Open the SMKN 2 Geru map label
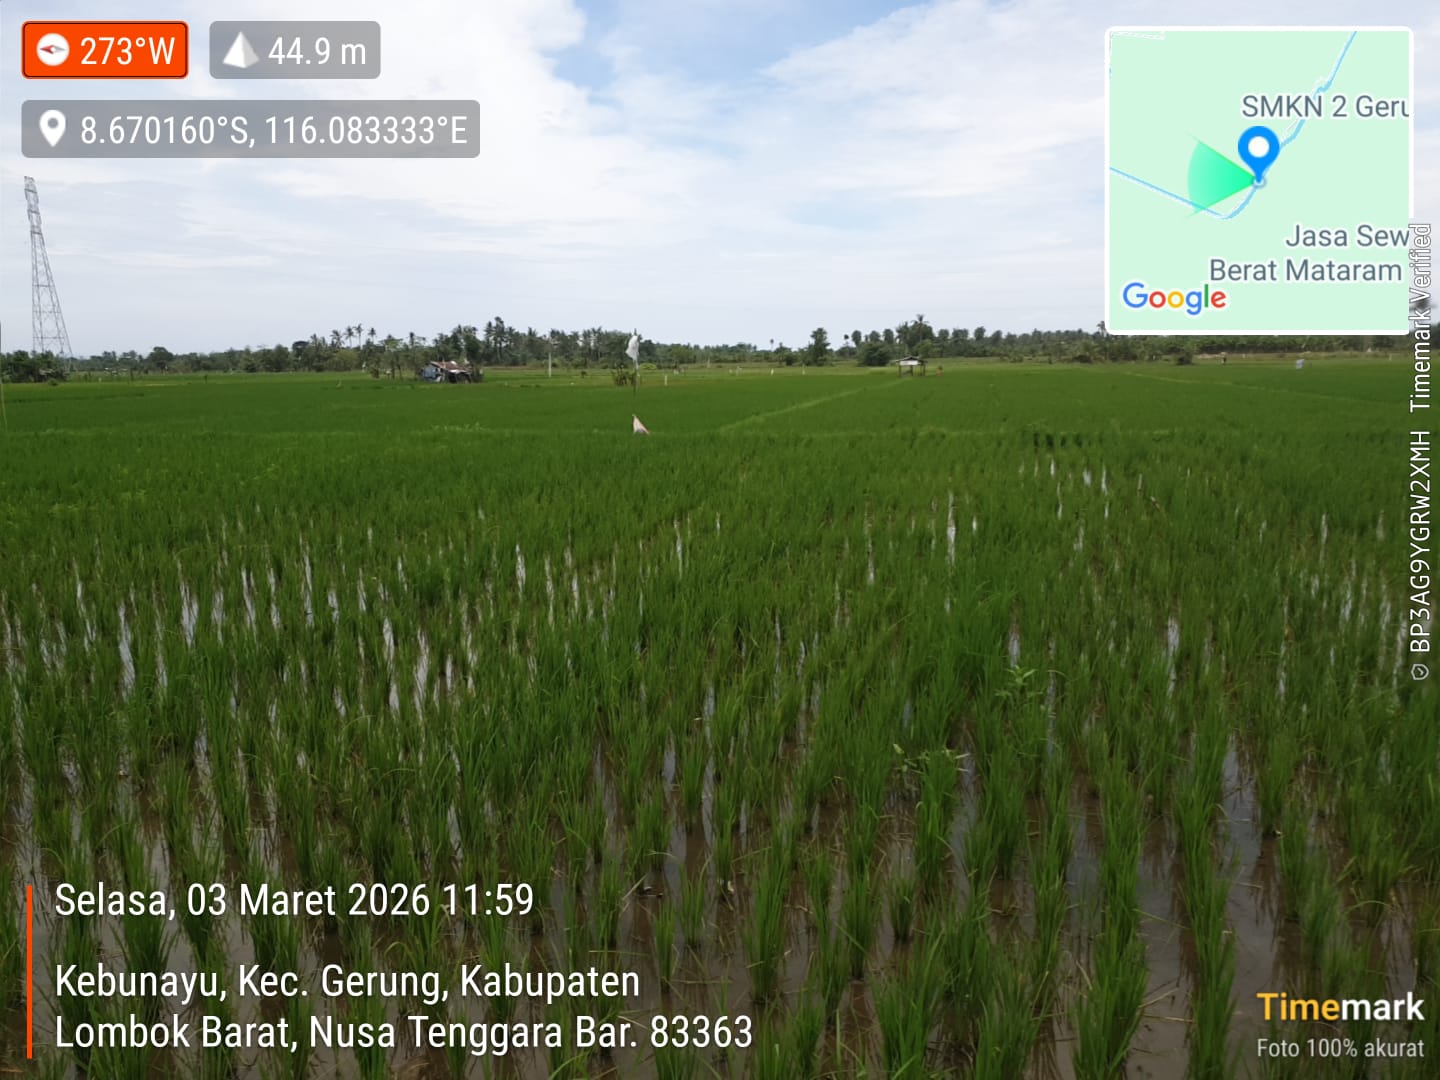1440x1080 pixels. (1324, 106)
